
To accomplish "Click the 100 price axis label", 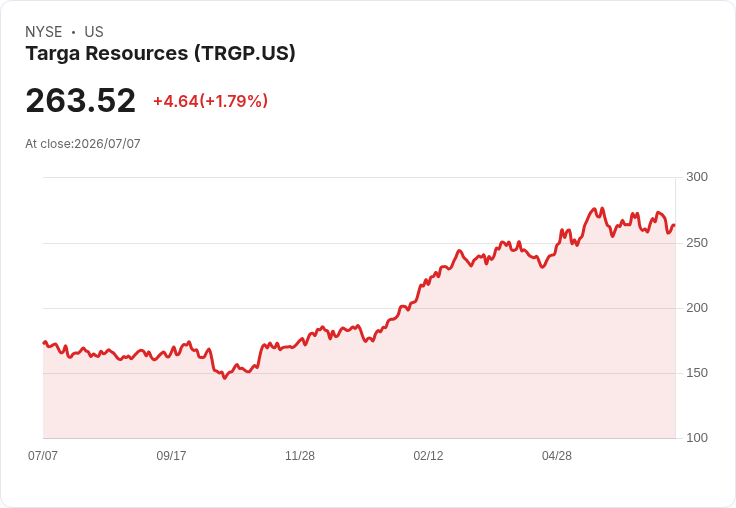I will pos(697,438).
